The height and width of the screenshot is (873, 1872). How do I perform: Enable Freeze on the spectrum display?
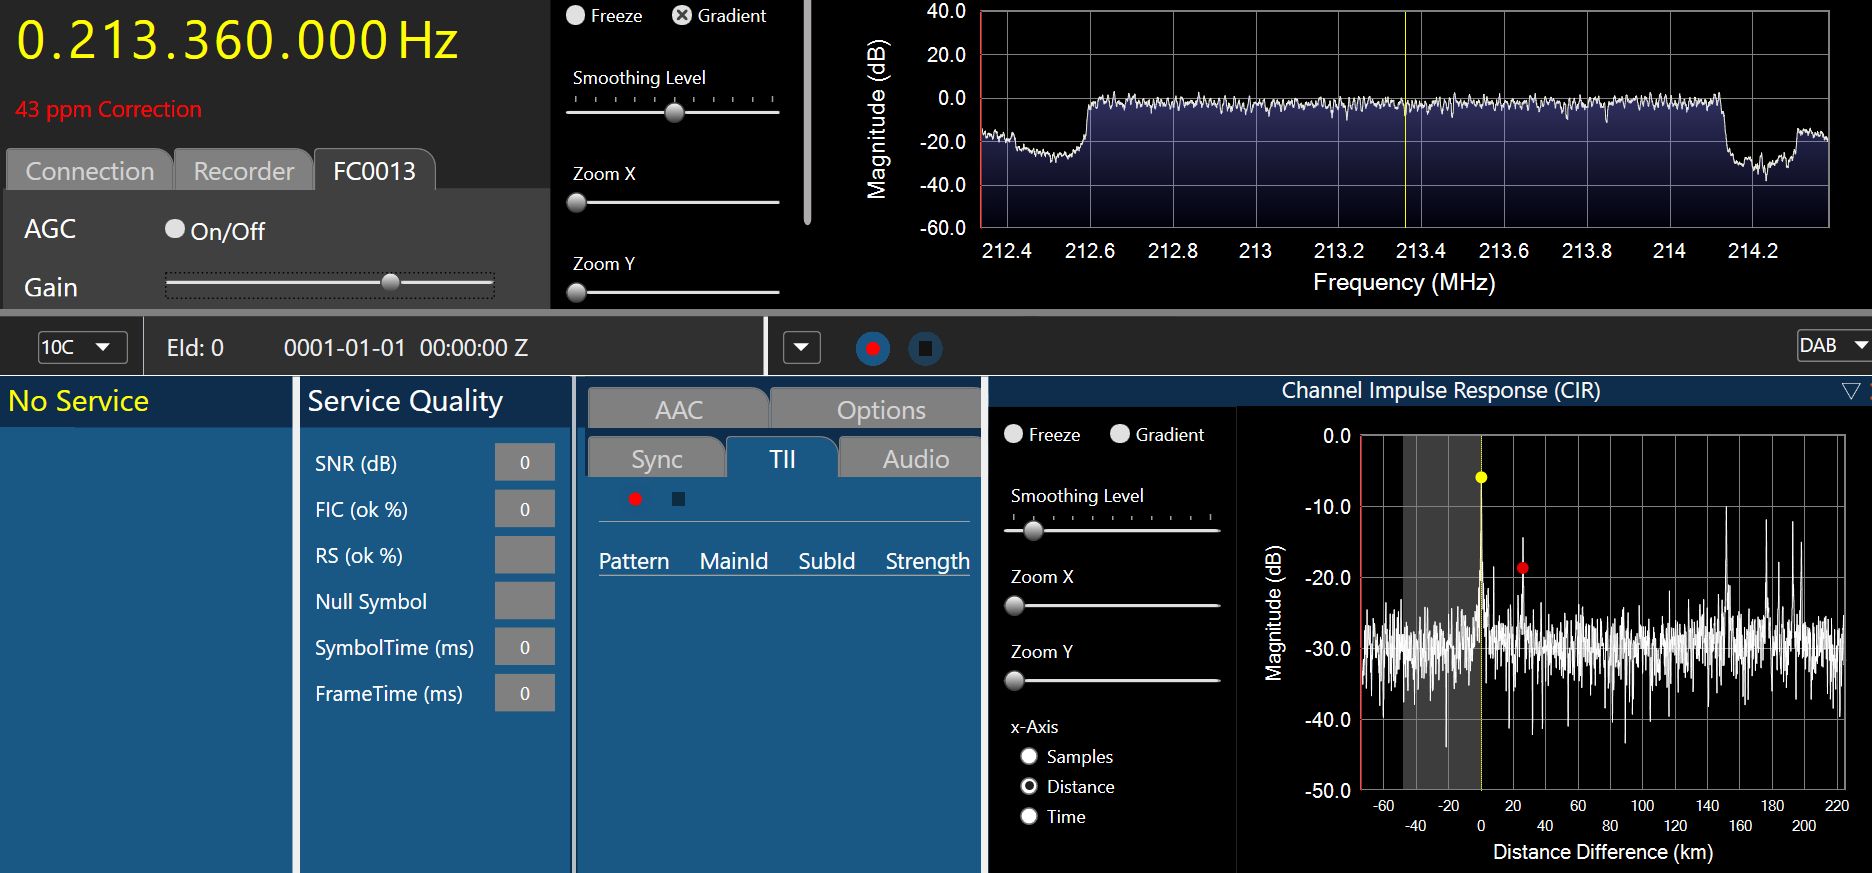576,16
